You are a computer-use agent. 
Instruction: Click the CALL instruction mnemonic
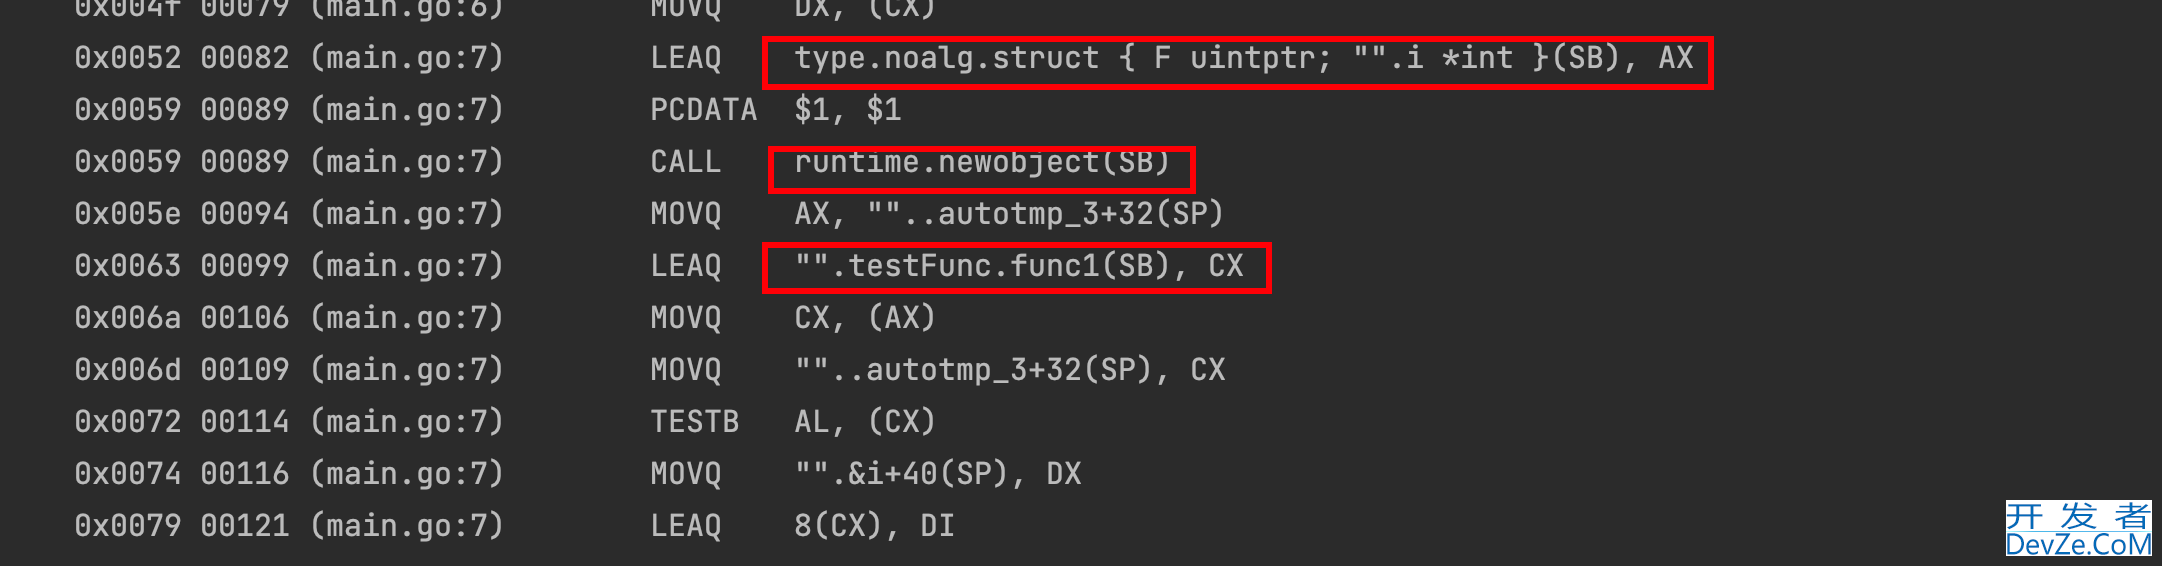pyautogui.click(x=686, y=162)
